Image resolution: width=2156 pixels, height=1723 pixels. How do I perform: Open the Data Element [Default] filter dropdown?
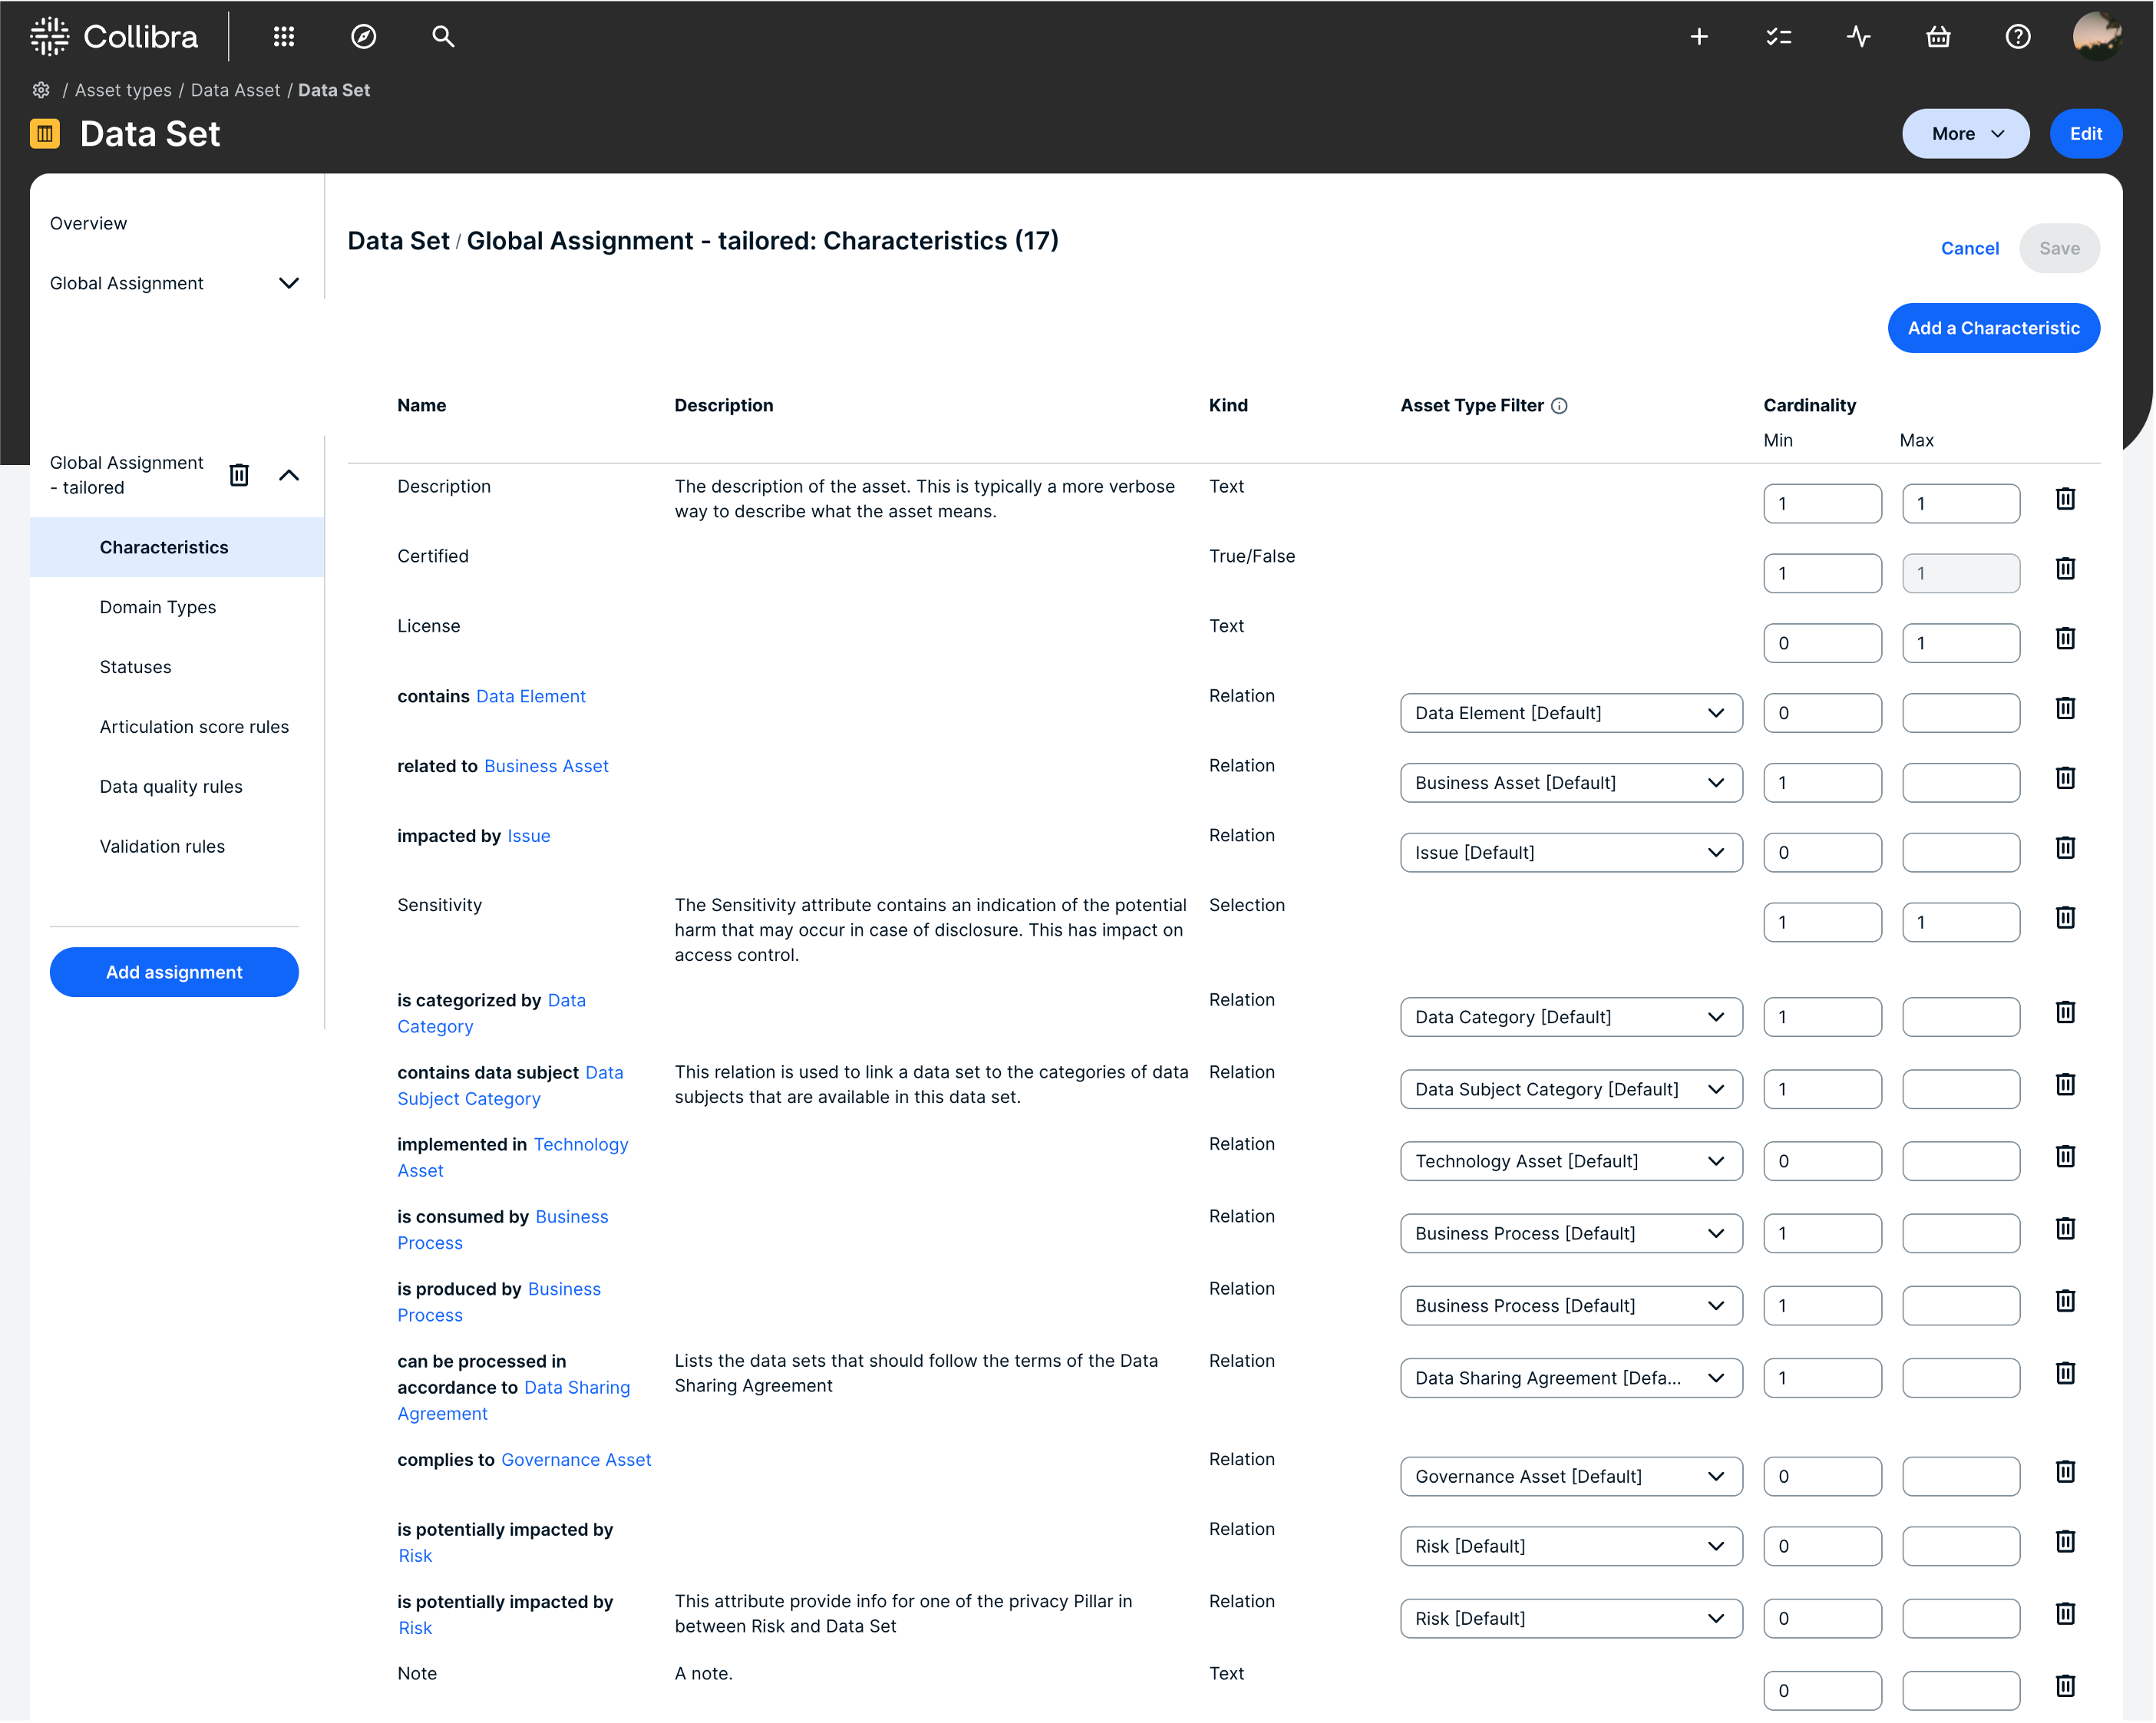click(x=1571, y=714)
